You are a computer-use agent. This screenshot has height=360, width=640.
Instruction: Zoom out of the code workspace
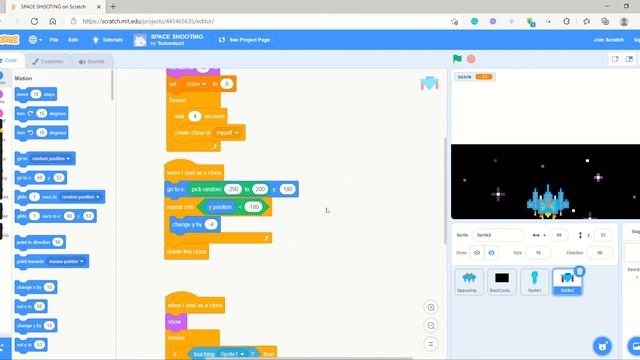(x=431, y=326)
